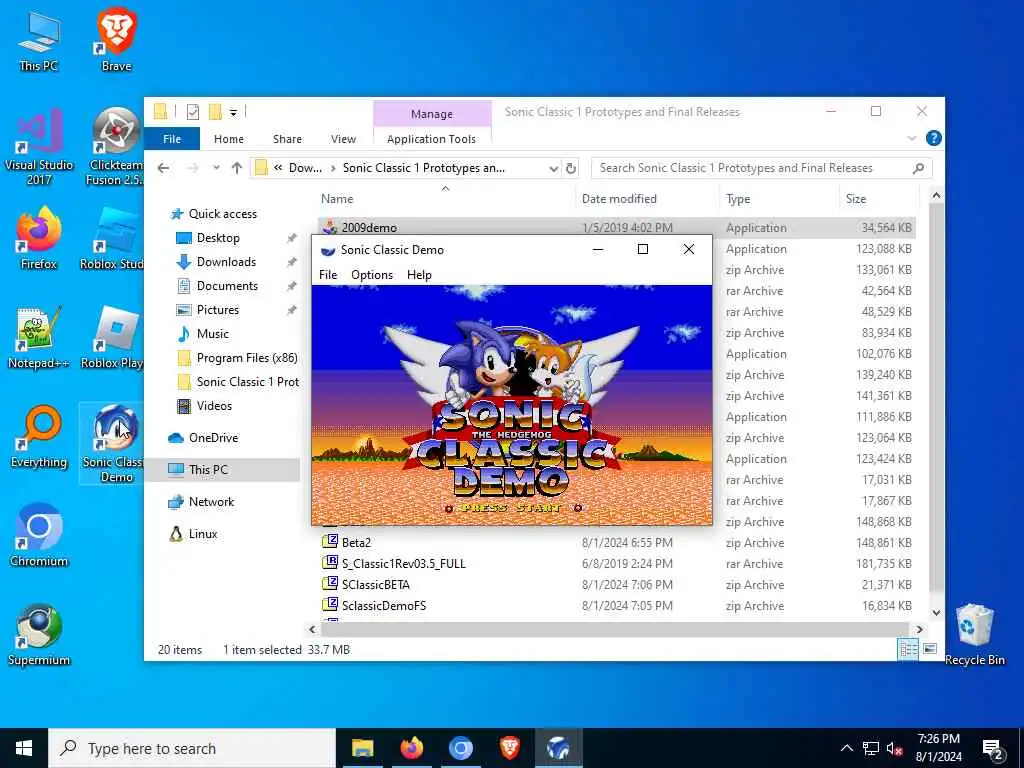Open Visual Studio 2017 desktop shortcut
Viewport: 1024px width, 768px height.
click(39, 148)
